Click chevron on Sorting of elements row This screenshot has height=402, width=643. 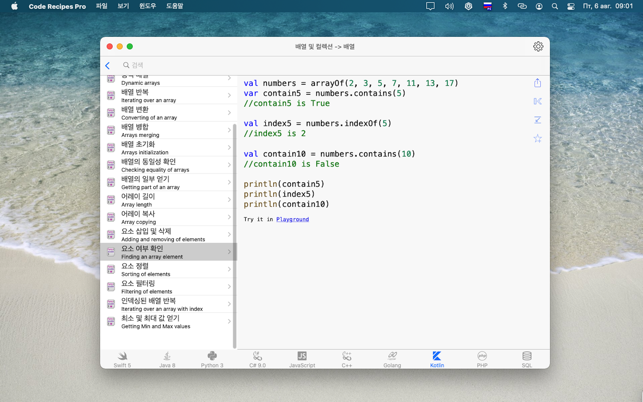(x=229, y=269)
